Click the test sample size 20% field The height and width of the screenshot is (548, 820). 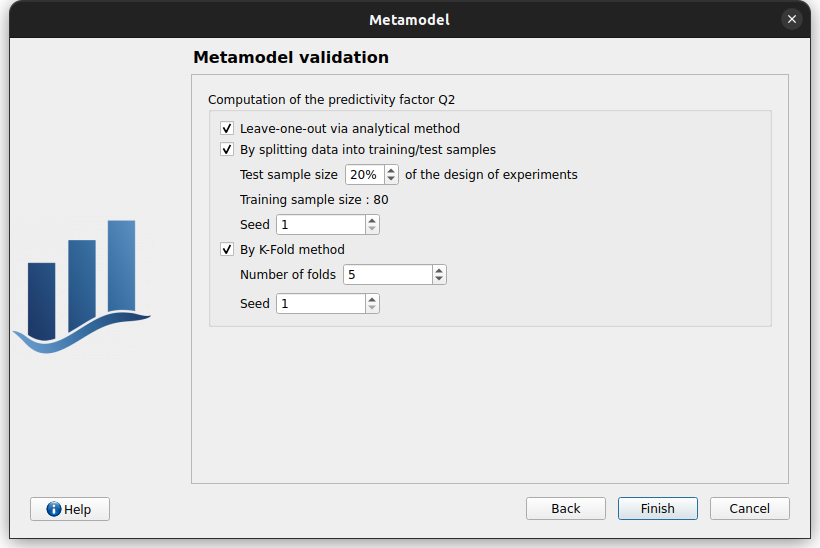363,175
